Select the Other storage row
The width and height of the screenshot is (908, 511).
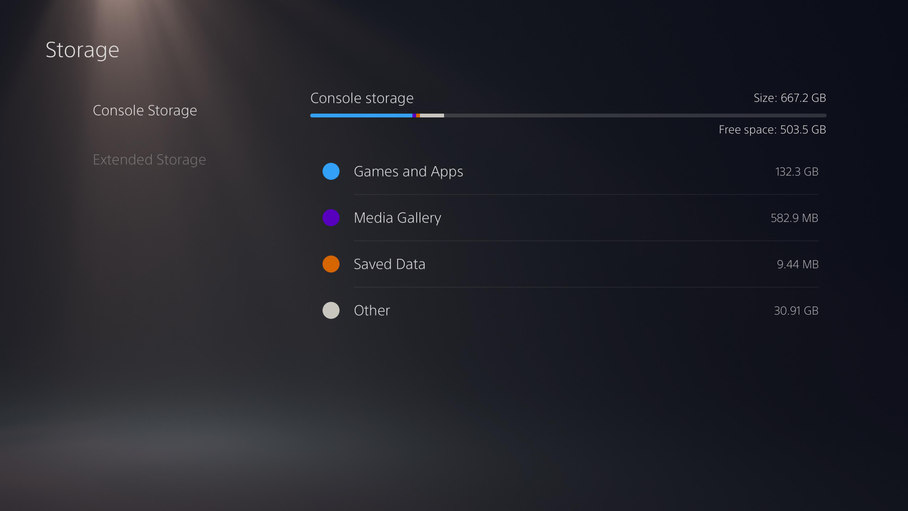tap(570, 311)
